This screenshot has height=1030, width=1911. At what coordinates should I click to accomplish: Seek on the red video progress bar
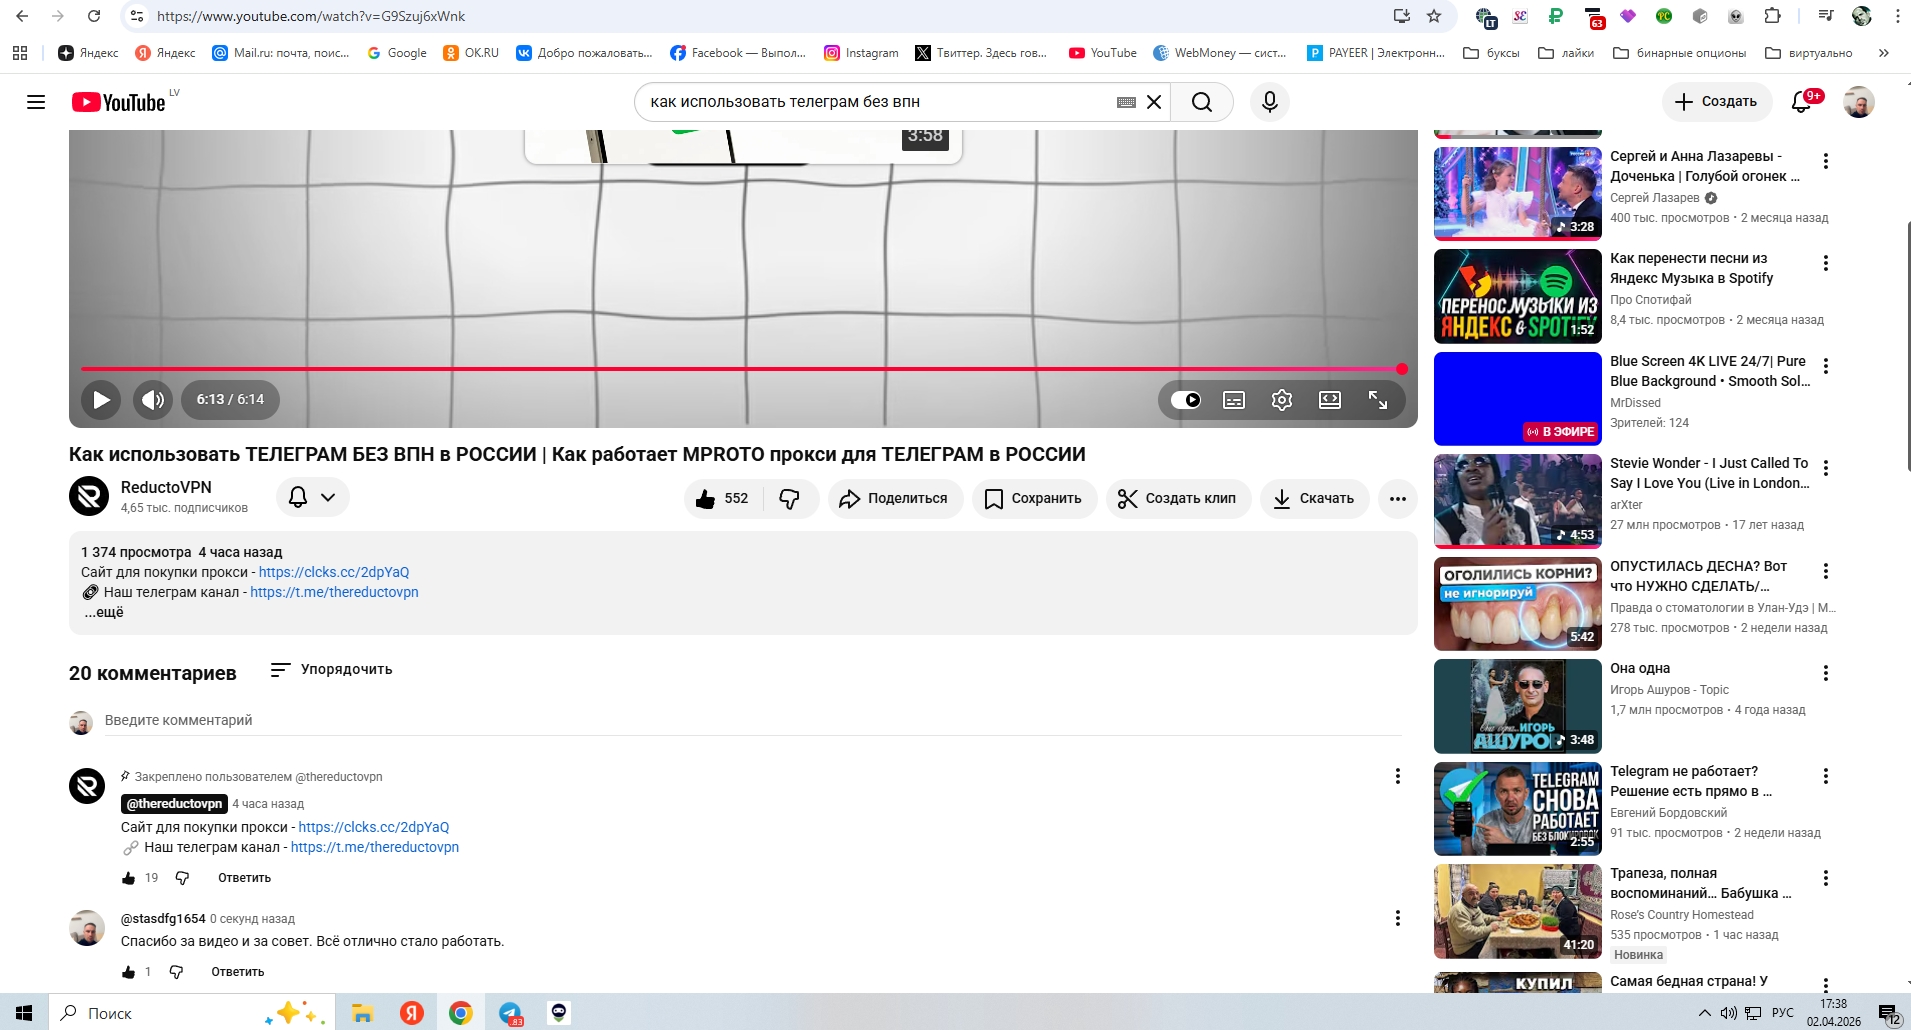pos(744,369)
